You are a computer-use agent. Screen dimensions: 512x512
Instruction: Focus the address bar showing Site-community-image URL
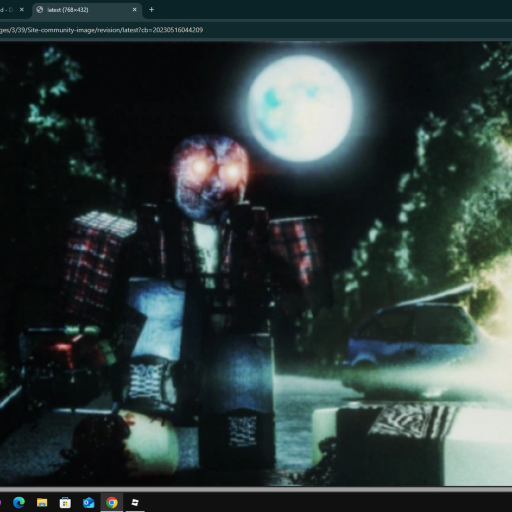coord(256,30)
